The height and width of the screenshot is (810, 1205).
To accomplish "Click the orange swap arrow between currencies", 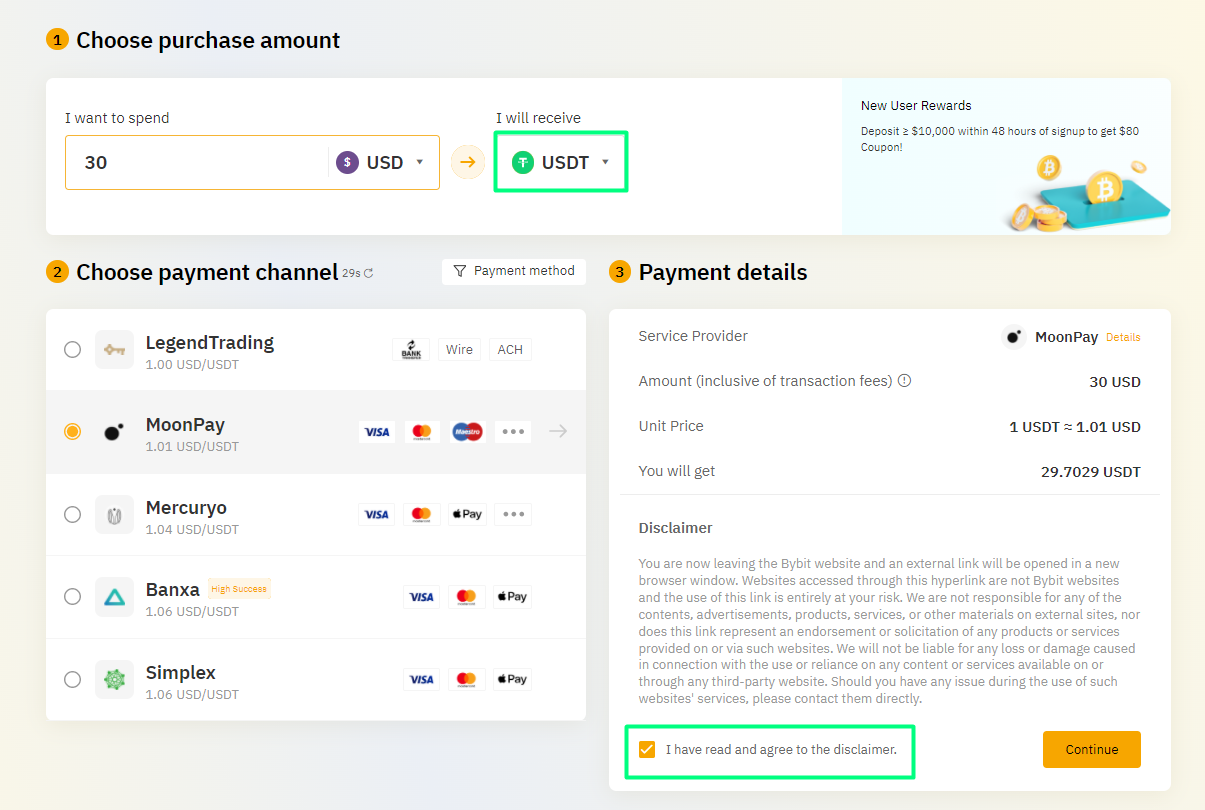I will [x=468, y=162].
